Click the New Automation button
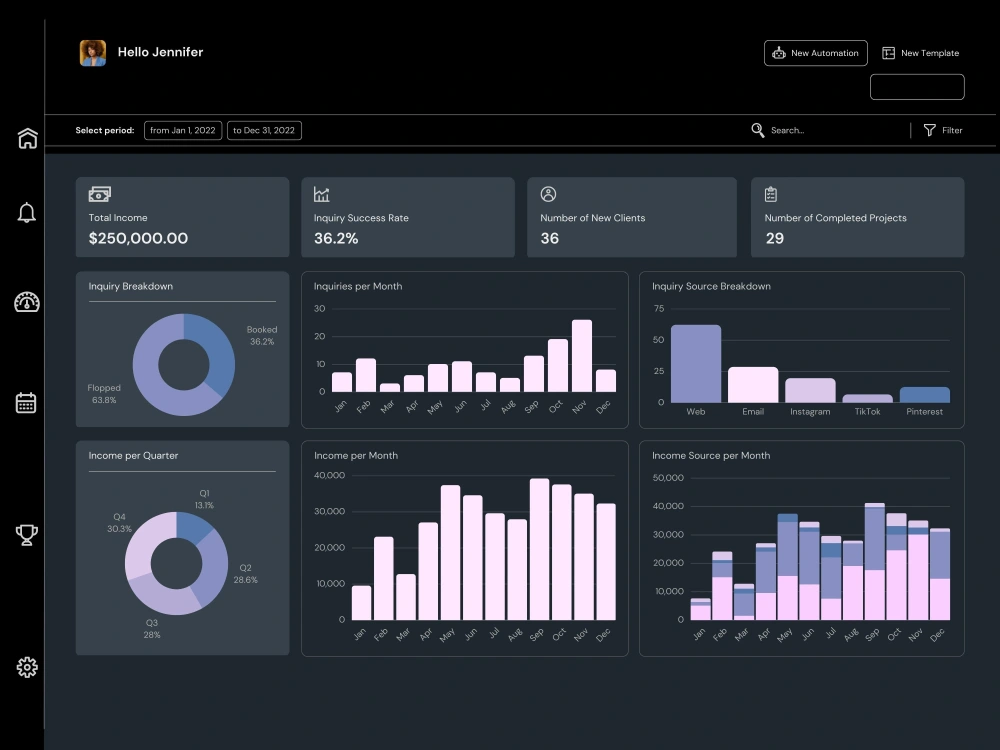This screenshot has height=750, width=1000. tap(816, 53)
